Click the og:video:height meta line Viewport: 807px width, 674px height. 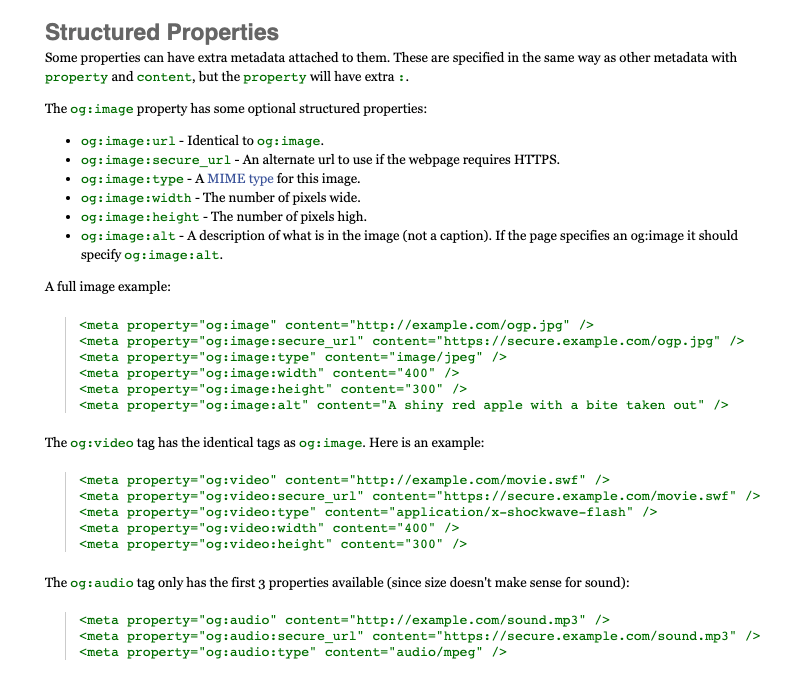click(273, 544)
